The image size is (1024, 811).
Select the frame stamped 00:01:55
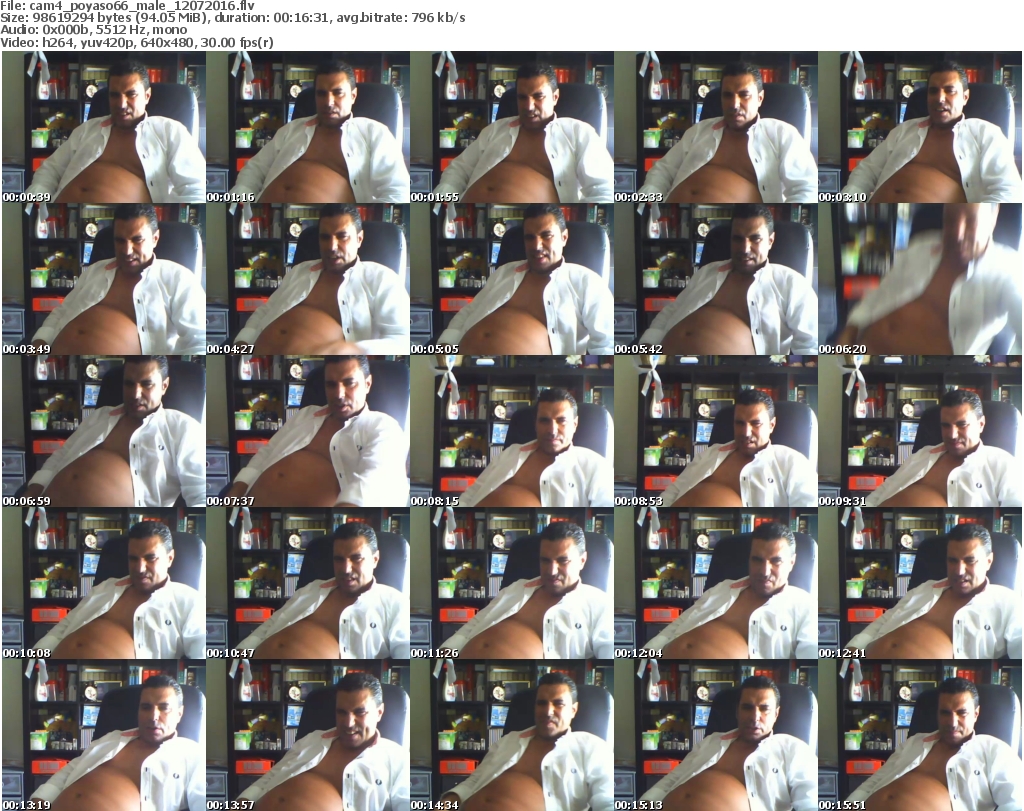tap(511, 127)
